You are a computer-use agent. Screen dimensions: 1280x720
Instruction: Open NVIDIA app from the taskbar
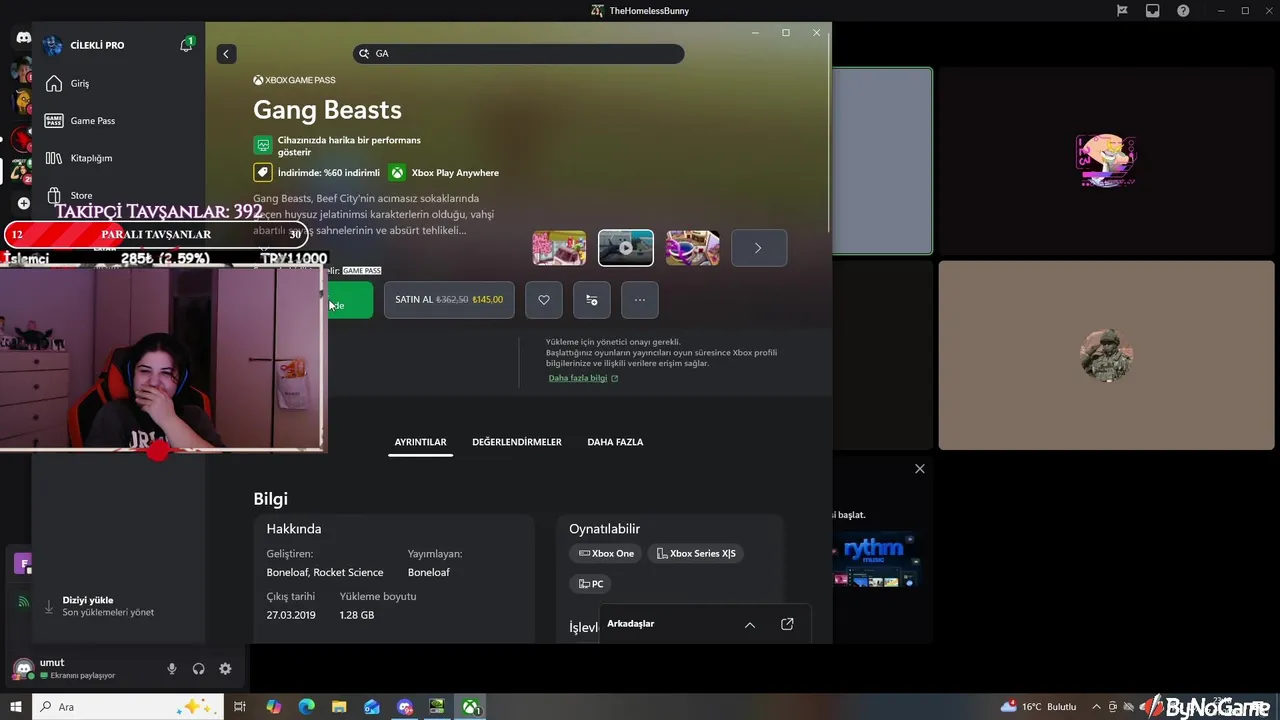pyautogui.click(x=437, y=707)
